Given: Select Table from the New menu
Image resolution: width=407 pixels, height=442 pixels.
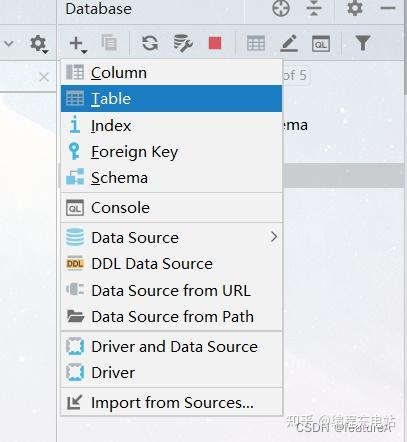Looking at the screenshot, I should coord(171,99).
